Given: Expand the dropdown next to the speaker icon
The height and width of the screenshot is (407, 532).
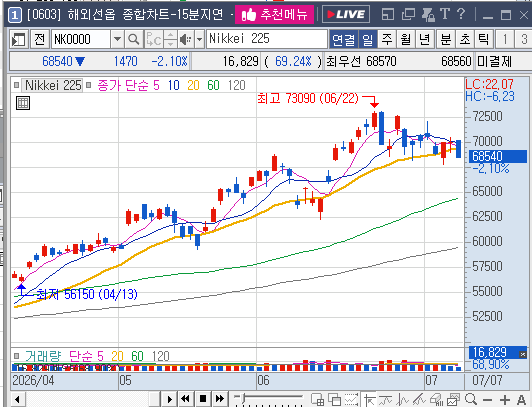Looking at the screenshot, I should [x=200, y=39].
